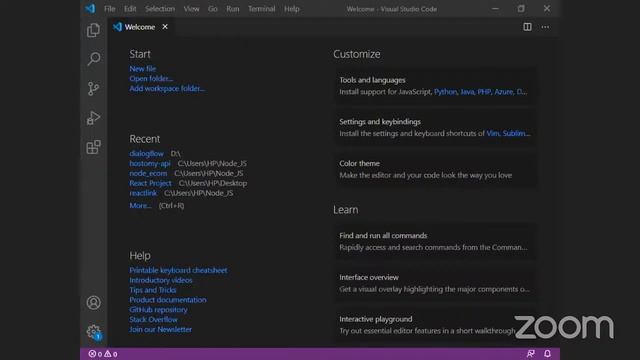Viewport: 640px width, 360px height.
Task: Open recent React Project
Action: (x=151, y=183)
